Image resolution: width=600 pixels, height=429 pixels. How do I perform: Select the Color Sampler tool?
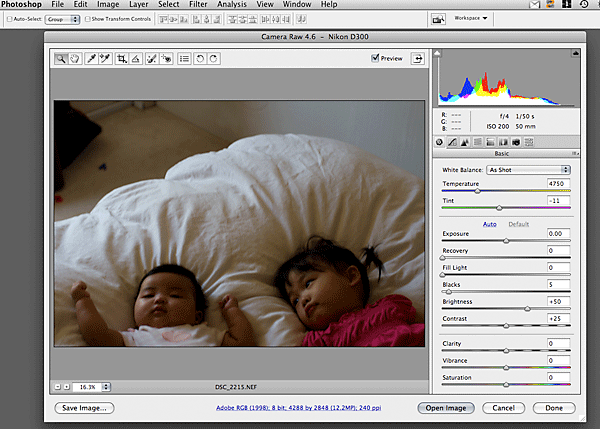[x=105, y=59]
